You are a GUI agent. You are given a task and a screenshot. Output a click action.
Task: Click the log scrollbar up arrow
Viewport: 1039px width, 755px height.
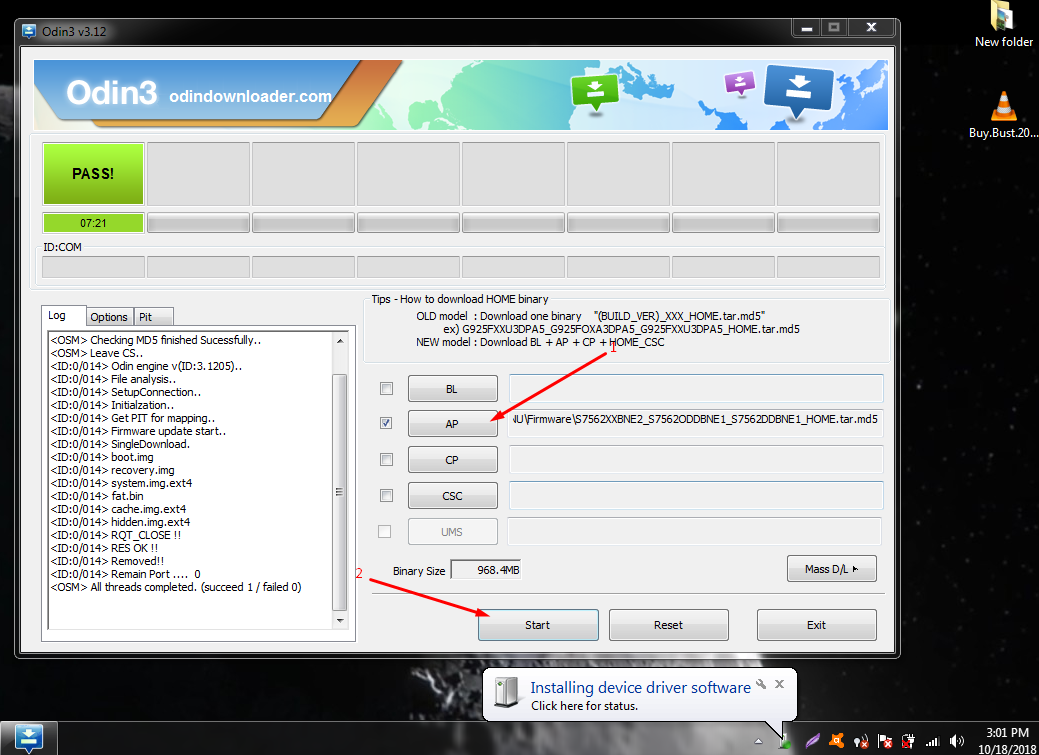click(340, 341)
